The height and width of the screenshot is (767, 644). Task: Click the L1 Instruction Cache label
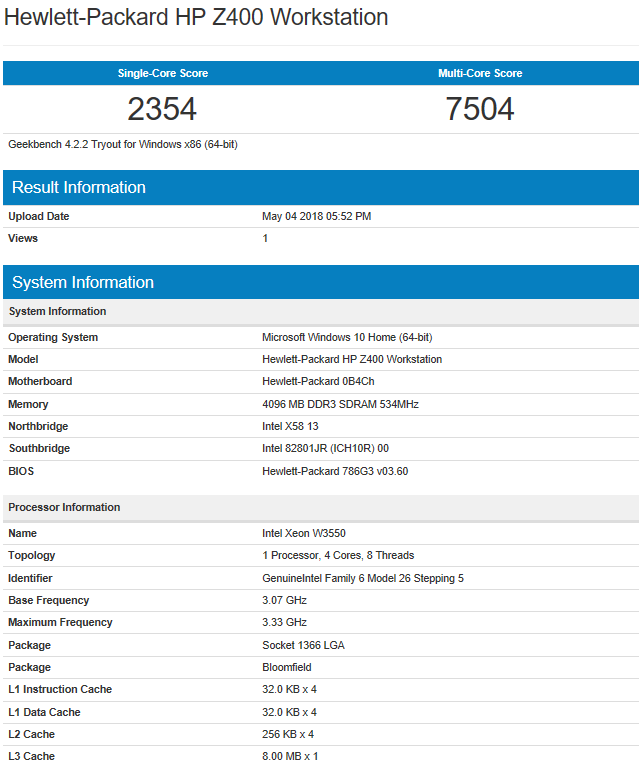click(60, 690)
